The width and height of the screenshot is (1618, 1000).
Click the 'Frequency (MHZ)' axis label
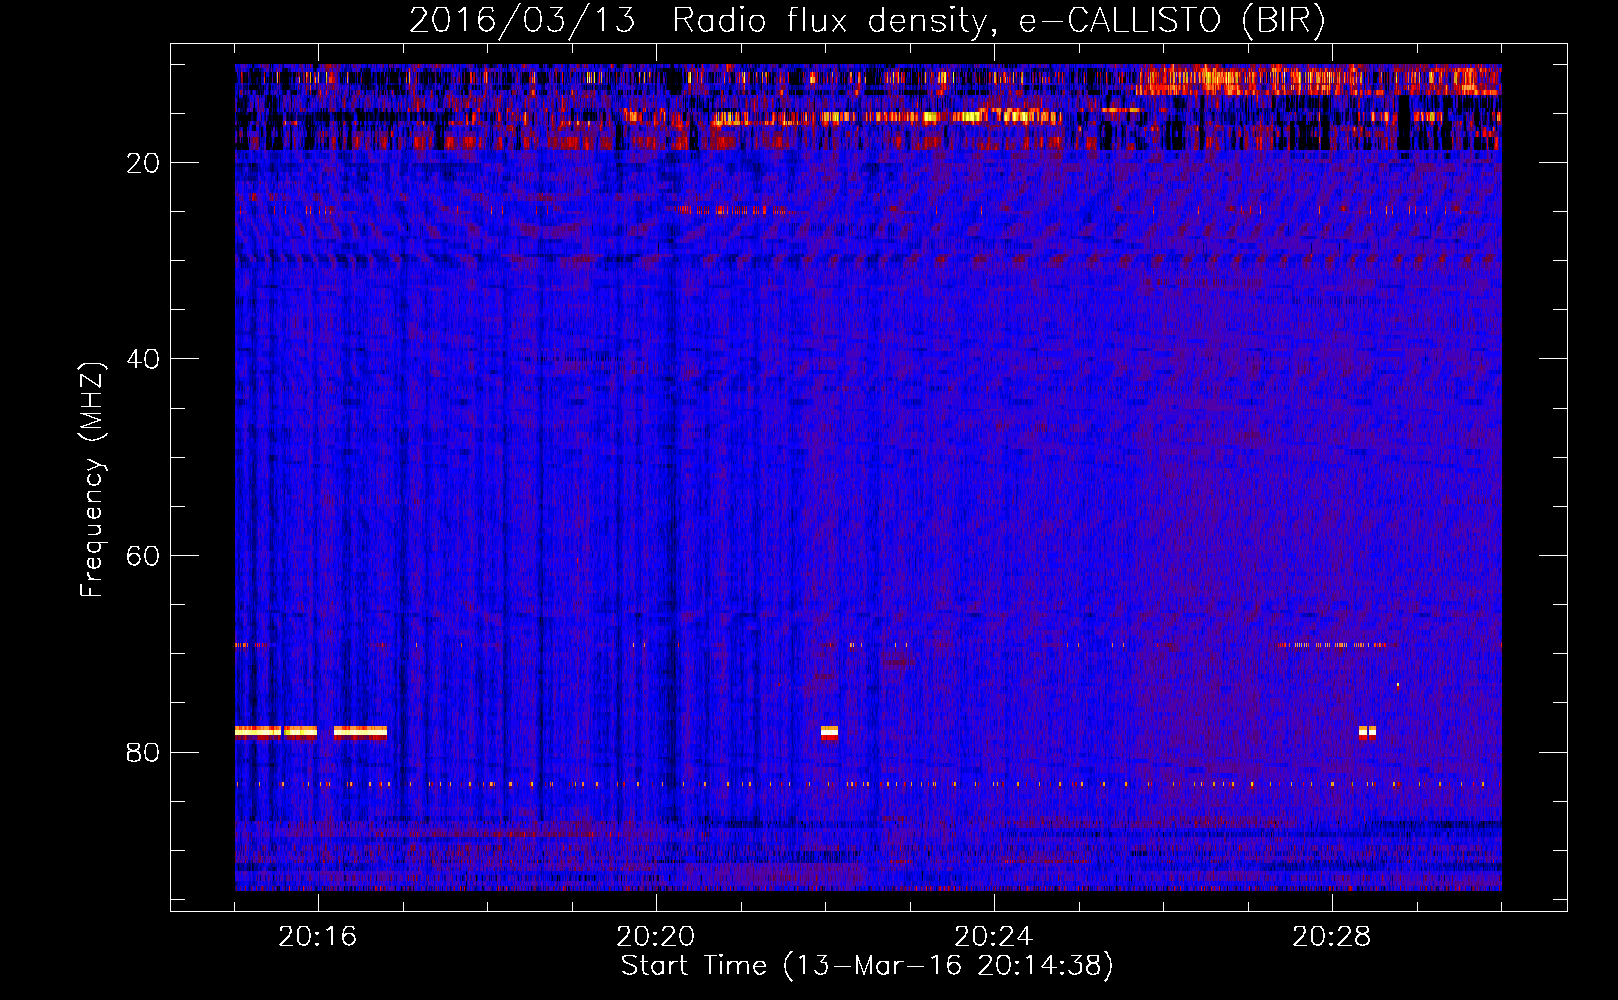point(92,479)
